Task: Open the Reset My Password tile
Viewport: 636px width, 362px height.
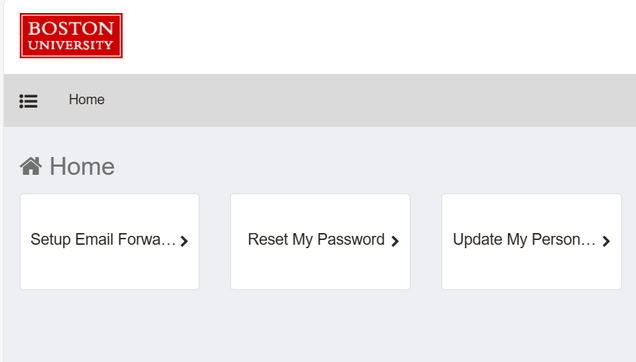Action: [x=320, y=241]
